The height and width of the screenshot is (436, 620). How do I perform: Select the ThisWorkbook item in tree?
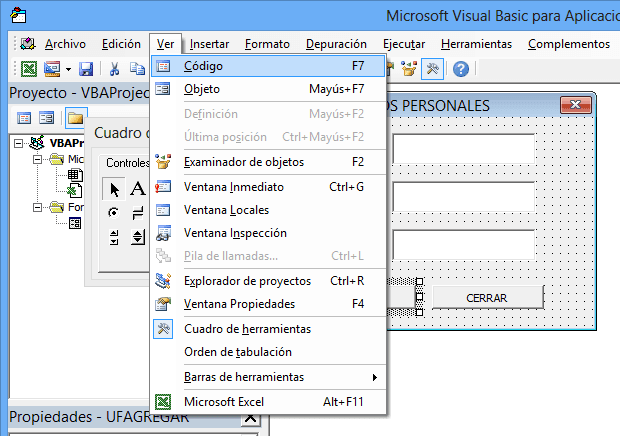point(74,191)
